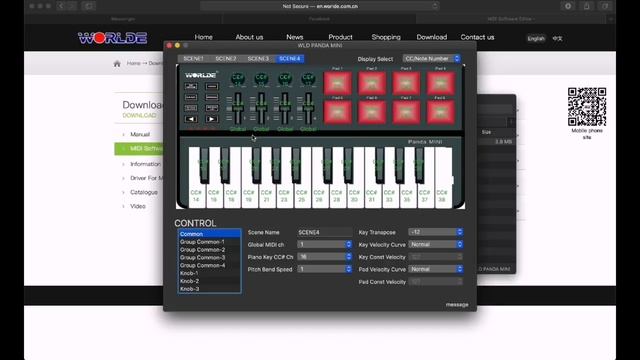
Task: Open the Global MIDI ch dropdown
Action: tap(325, 244)
